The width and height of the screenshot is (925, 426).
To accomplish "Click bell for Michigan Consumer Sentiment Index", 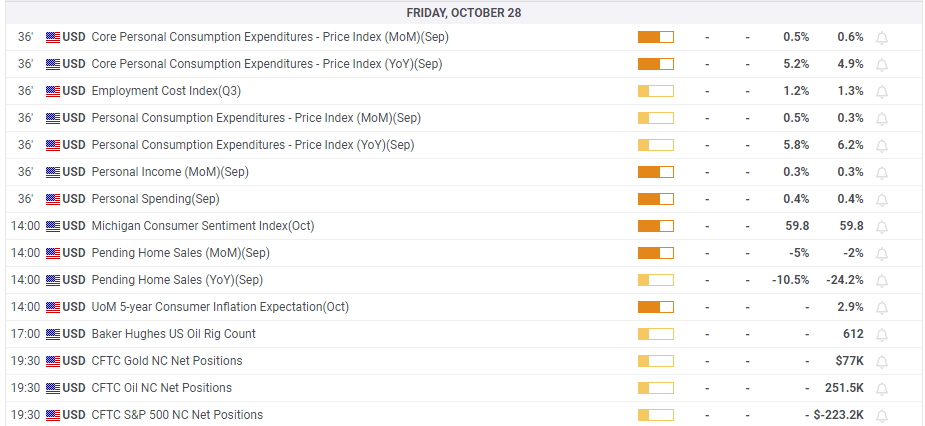I will 882,227.
